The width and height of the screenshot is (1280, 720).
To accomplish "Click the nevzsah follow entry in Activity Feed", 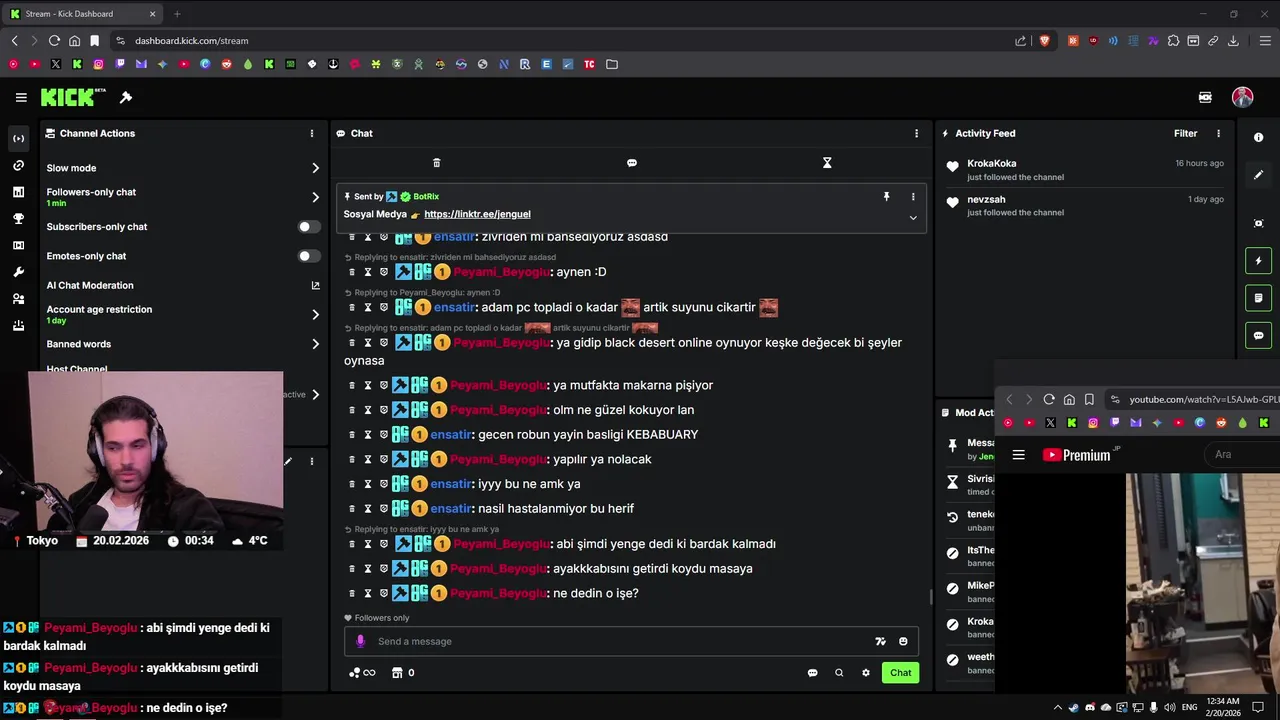I will click(x=1087, y=205).
